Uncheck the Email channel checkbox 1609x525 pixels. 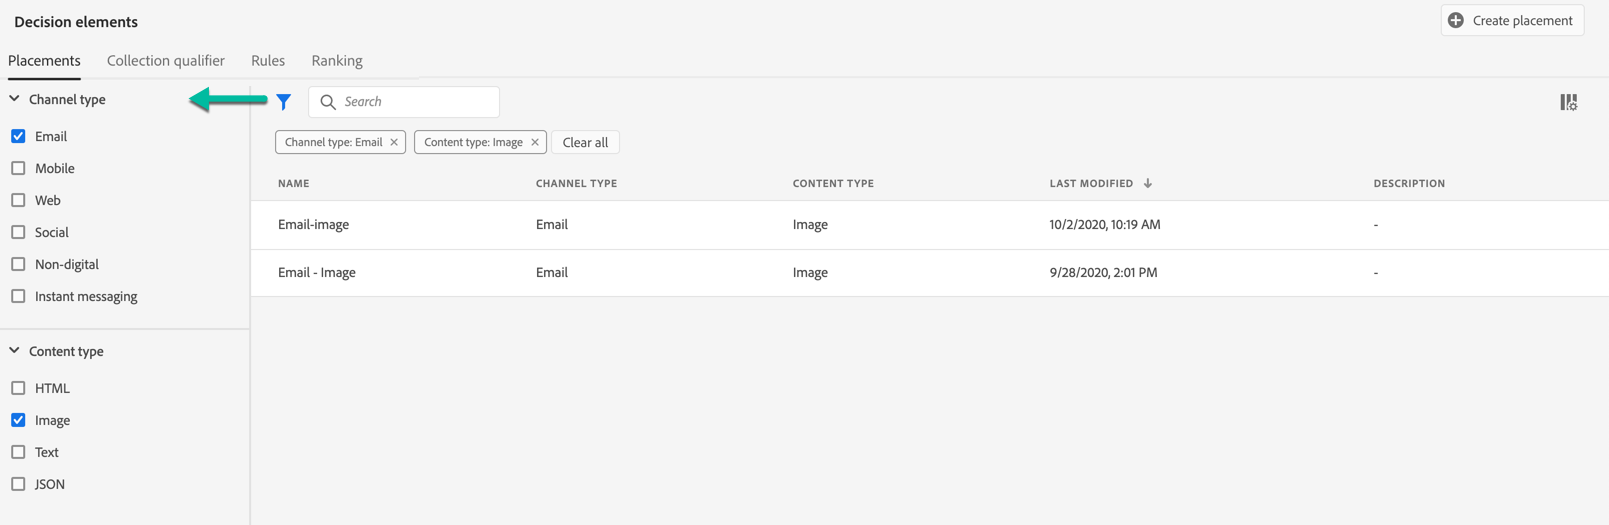tap(18, 136)
